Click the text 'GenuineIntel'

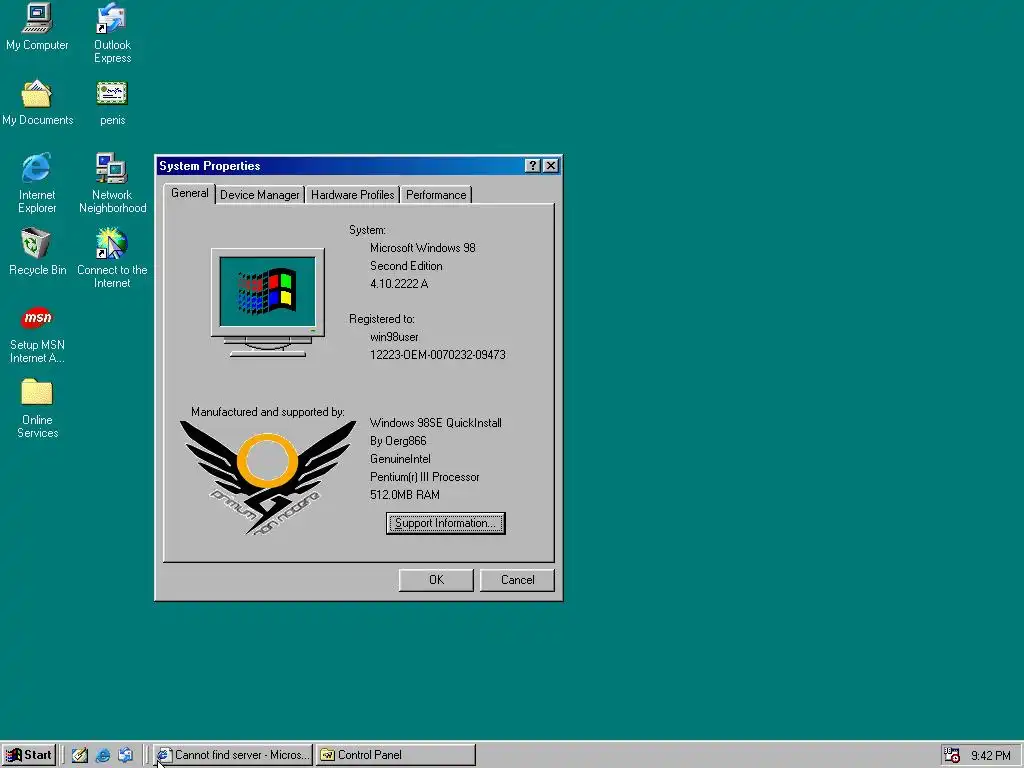tap(400, 459)
